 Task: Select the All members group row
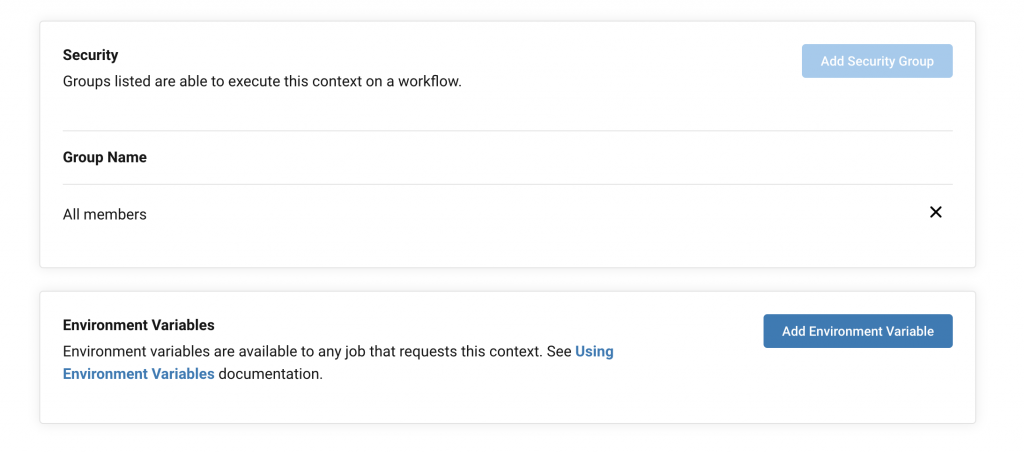point(507,214)
